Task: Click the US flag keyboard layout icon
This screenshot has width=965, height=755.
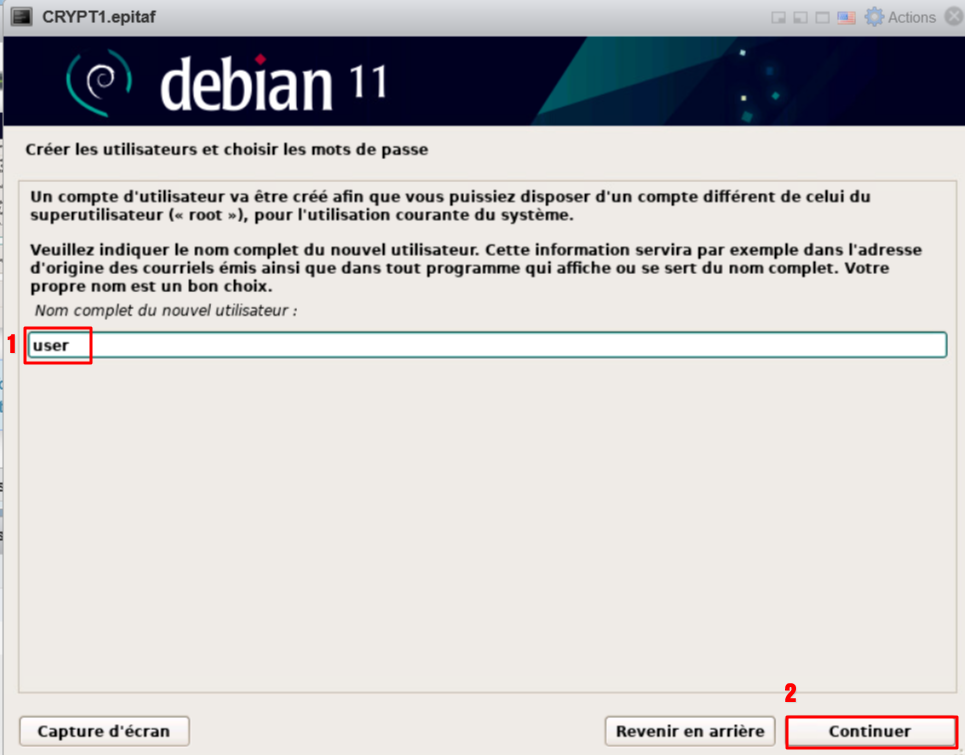Action: coord(847,17)
